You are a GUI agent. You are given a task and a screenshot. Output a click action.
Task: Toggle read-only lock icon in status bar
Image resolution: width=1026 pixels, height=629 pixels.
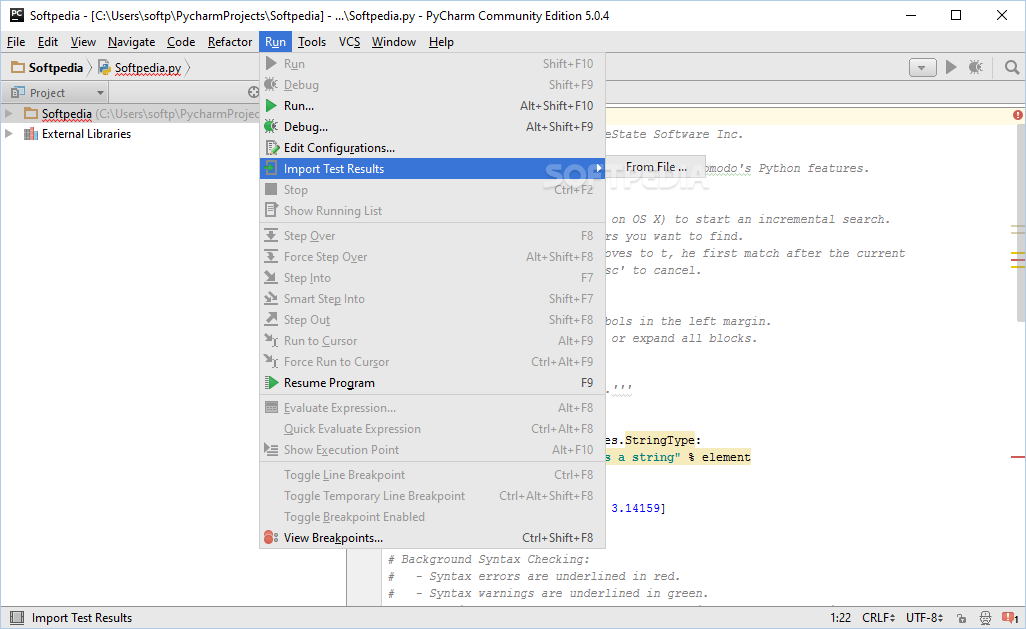pos(961,618)
